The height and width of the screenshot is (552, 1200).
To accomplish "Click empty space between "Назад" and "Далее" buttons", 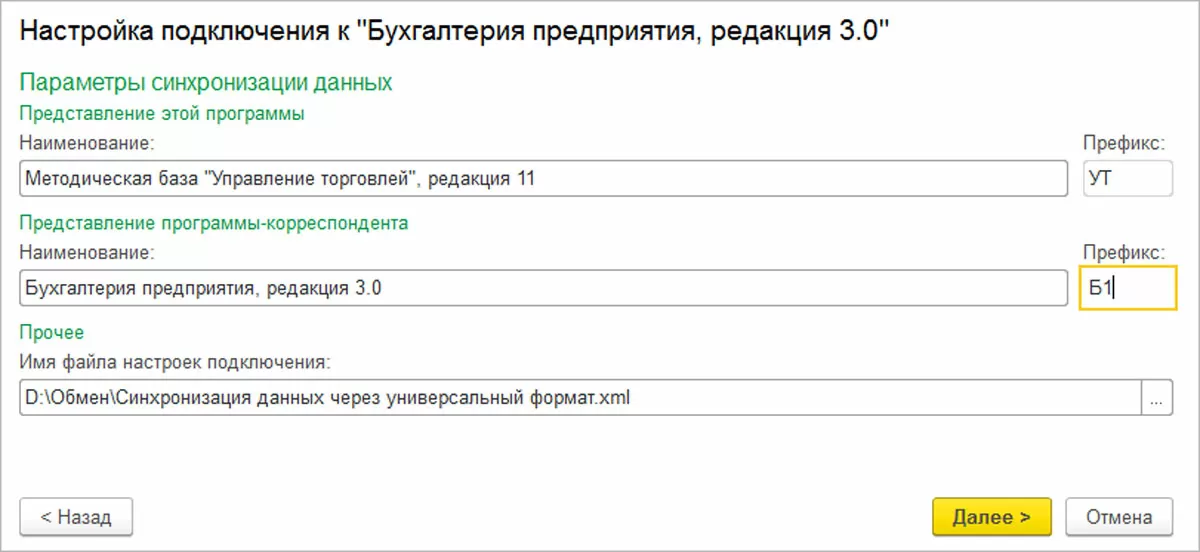I will point(530,517).
